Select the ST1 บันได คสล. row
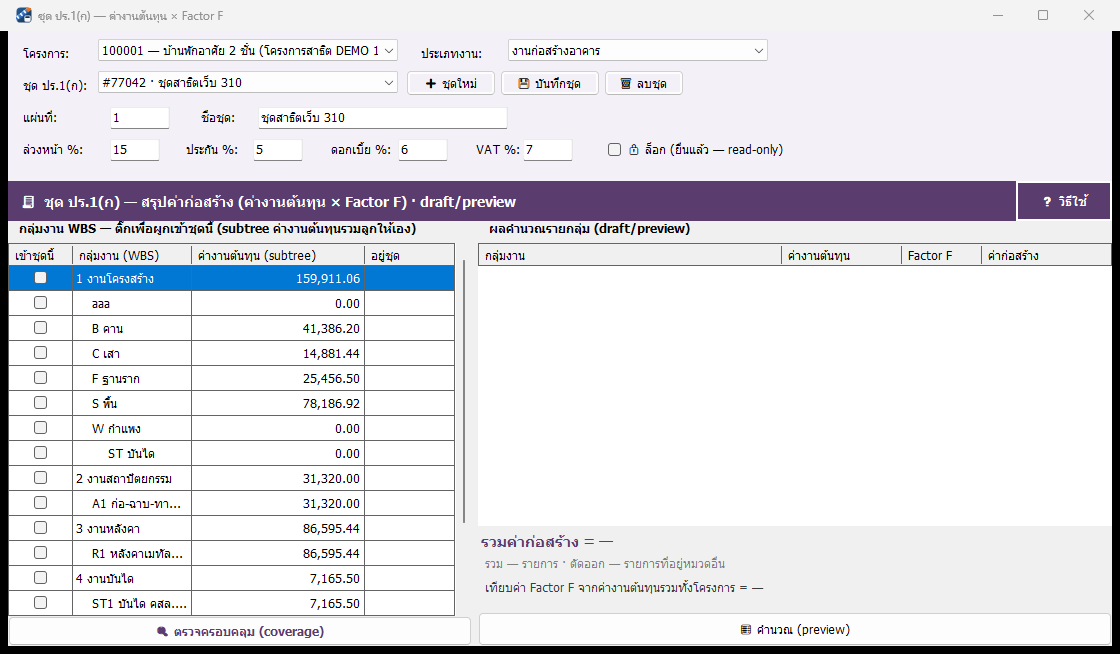1120x654 pixels. click(231, 603)
